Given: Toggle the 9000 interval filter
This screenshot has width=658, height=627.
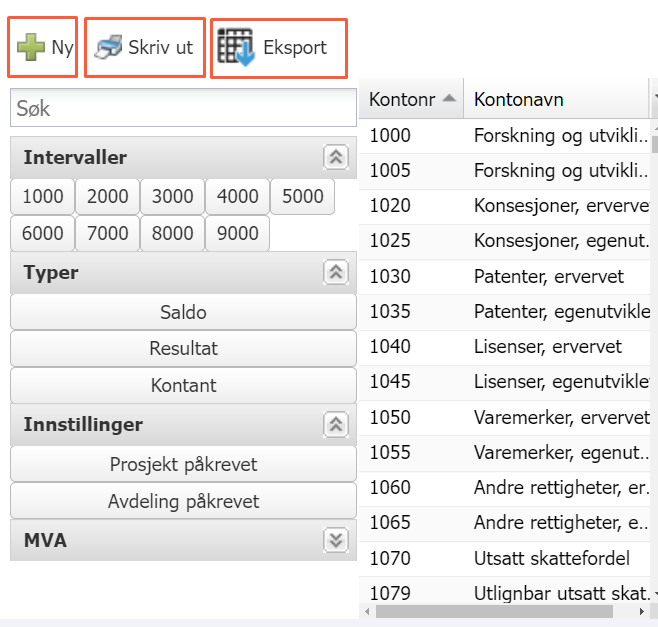Looking at the screenshot, I should (237, 233).
